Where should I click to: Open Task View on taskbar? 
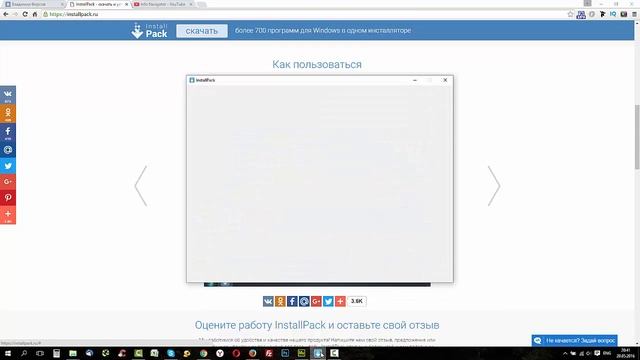40,353
